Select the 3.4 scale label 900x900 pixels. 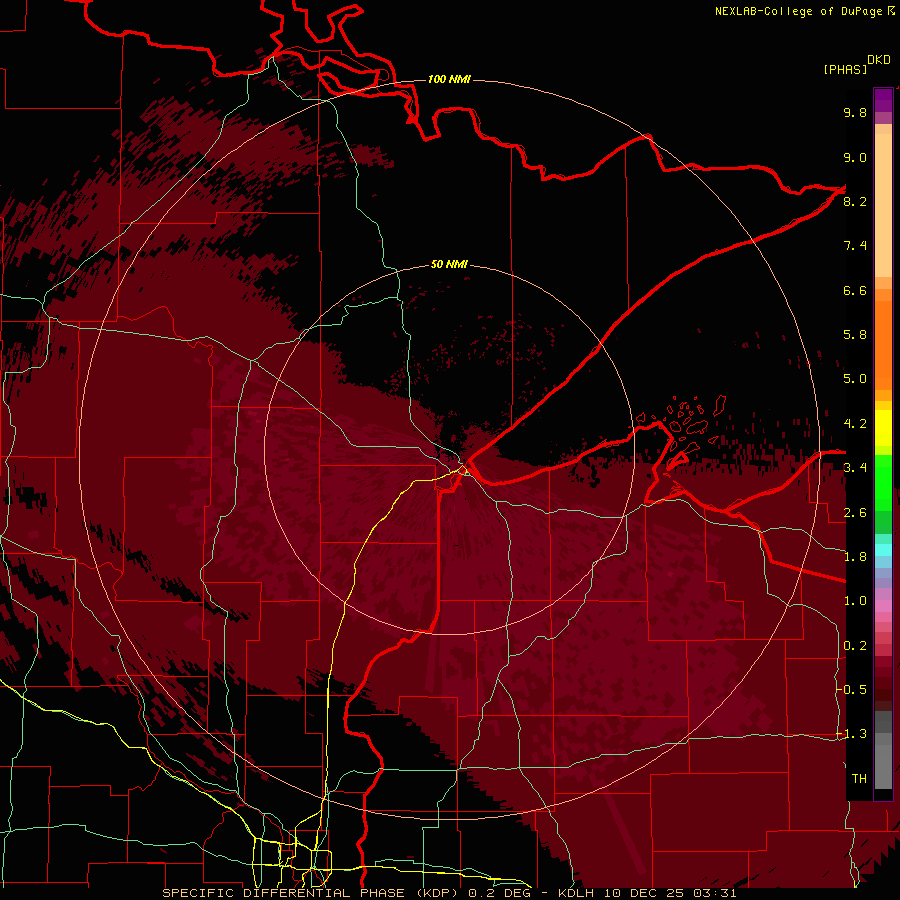pos(855,468)
